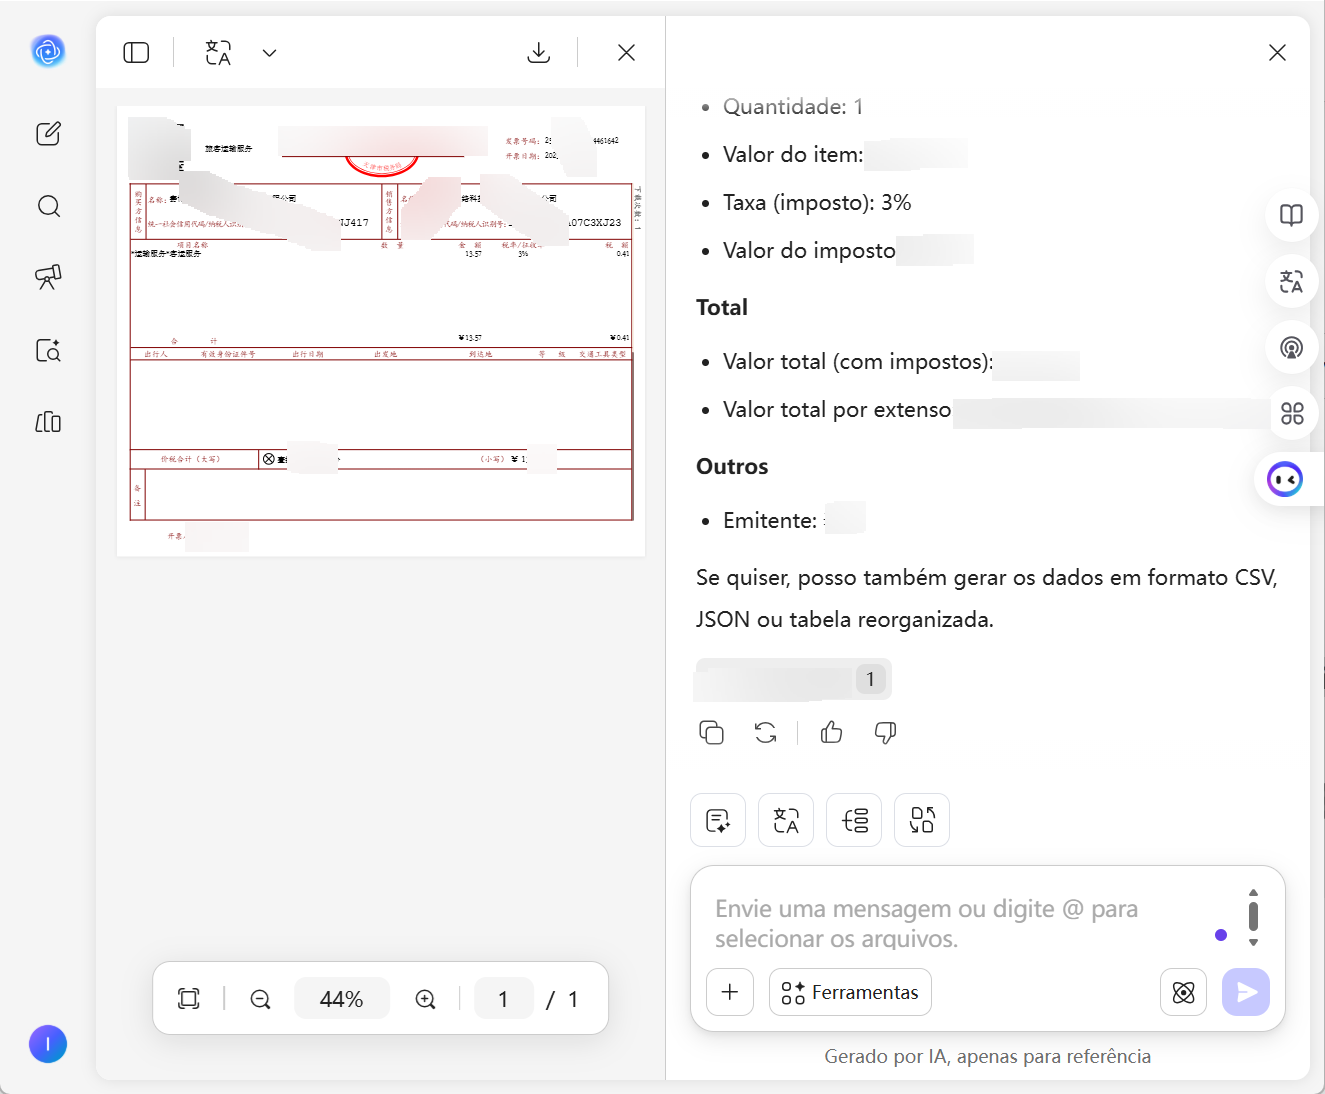
Task: Toggle the document sidebar panel
Action: [x=136, y=53]
